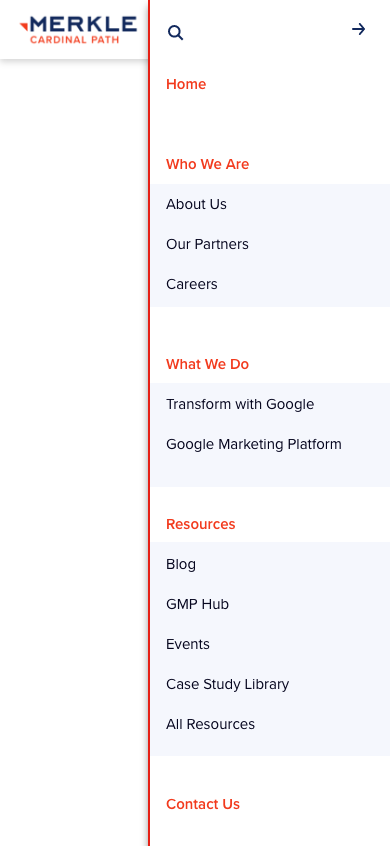Go to the Home menu item
The image size is (390, 846).
point(186,84)
